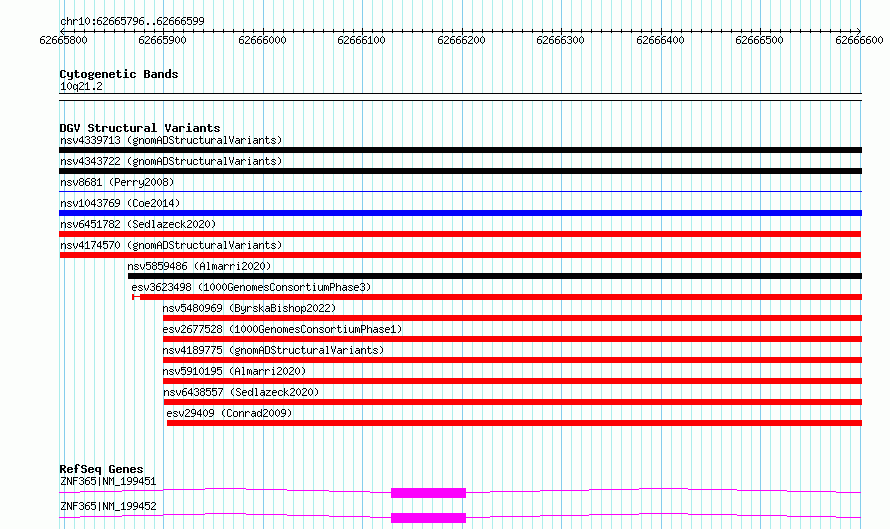The width and height of the screenshot is (890, 529).
Task: Open variant label esv3623498 (1000GenomesConsortiumPhase3)
Action: pos(251,287)
